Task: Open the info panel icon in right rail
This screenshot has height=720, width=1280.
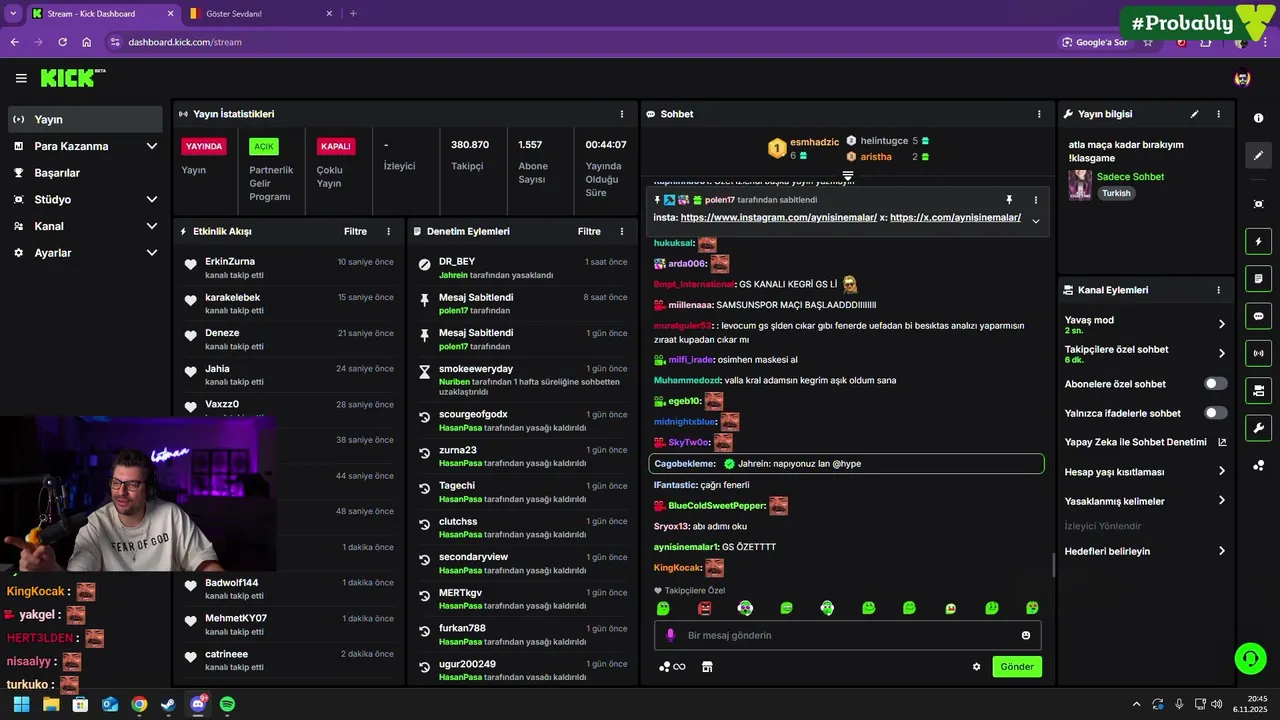Action: [x=1258, y=118]
